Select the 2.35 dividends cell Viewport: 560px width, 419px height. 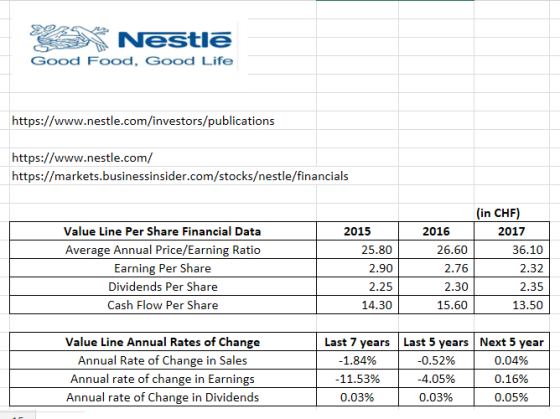(511, 287)
